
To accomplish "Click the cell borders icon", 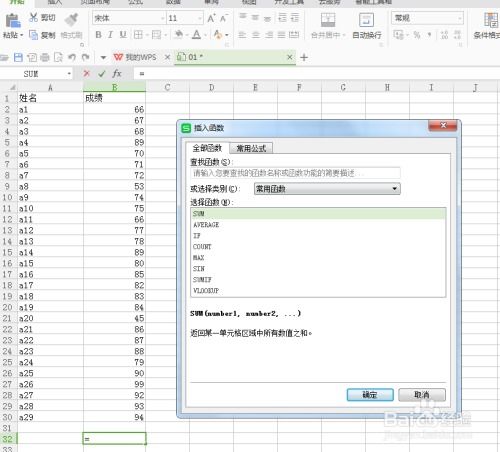I will coord(138,35).
